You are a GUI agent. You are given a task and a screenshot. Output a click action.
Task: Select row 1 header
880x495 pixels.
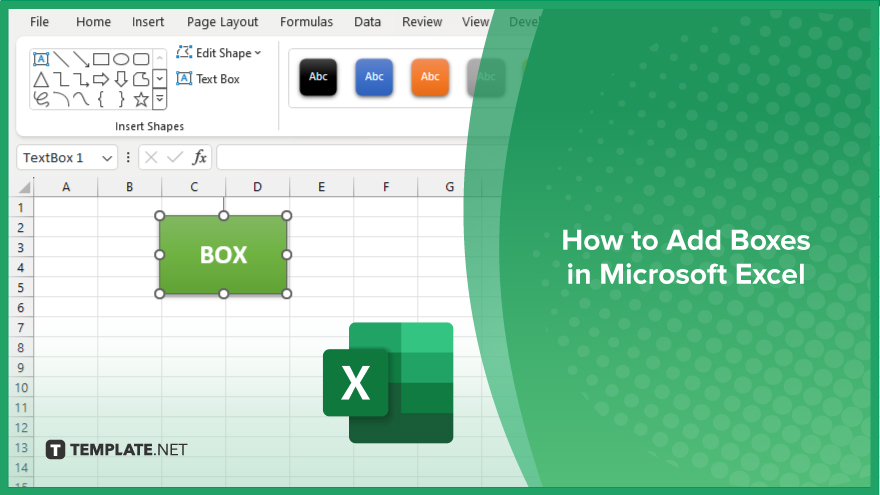coord(21,208)
